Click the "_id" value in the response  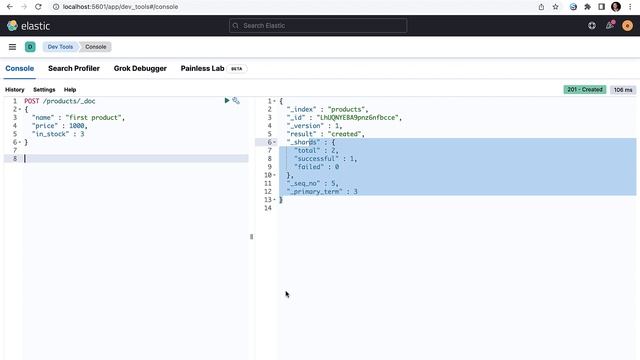(x=359, y=118)
